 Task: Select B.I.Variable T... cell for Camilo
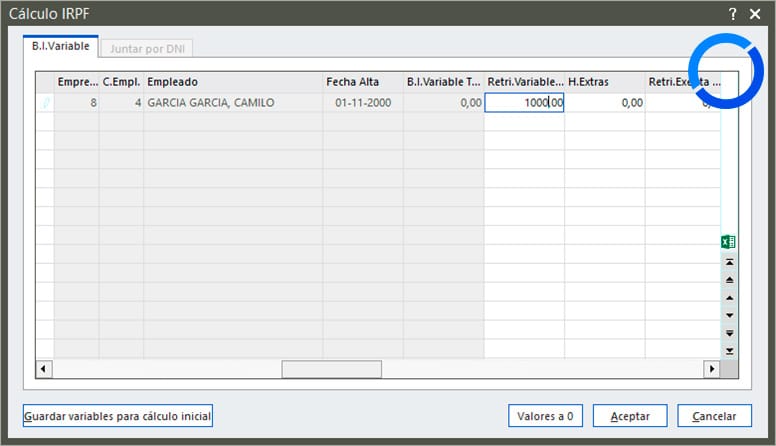[443, 102]
